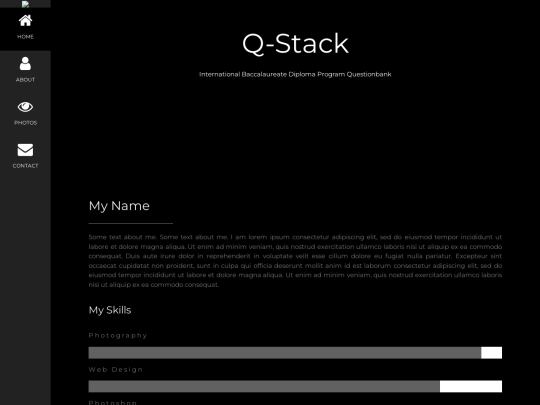The image size is (540, 405).
Task: Select the Photos eye icon
Action: tap(25, 107)
